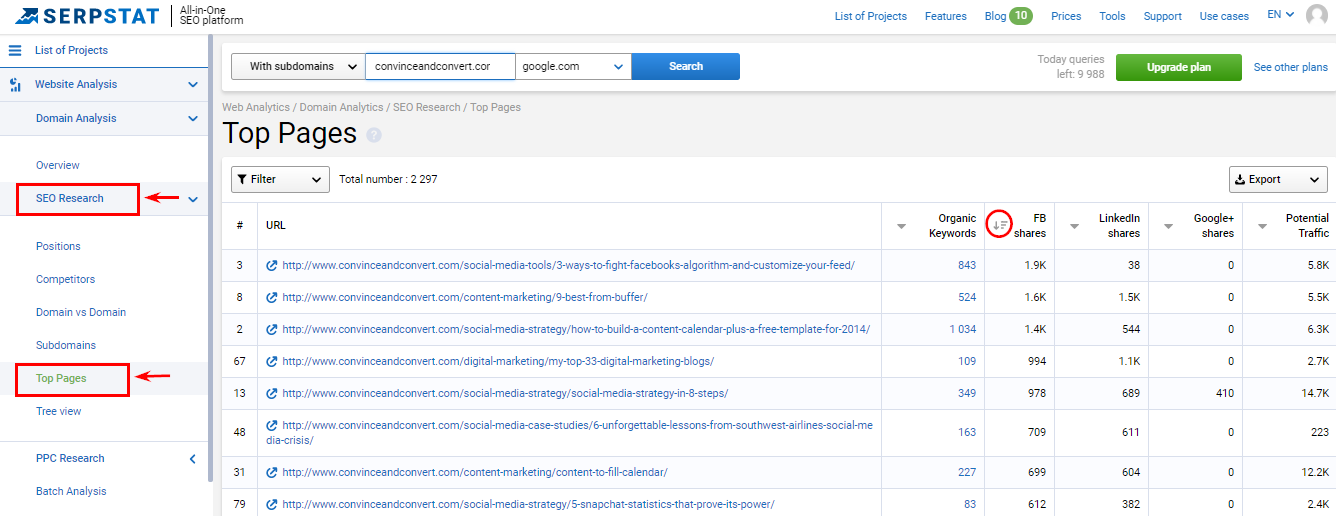Open the google.com search engine dropdown
The image size is (1336, 516).
coord(573,67)
